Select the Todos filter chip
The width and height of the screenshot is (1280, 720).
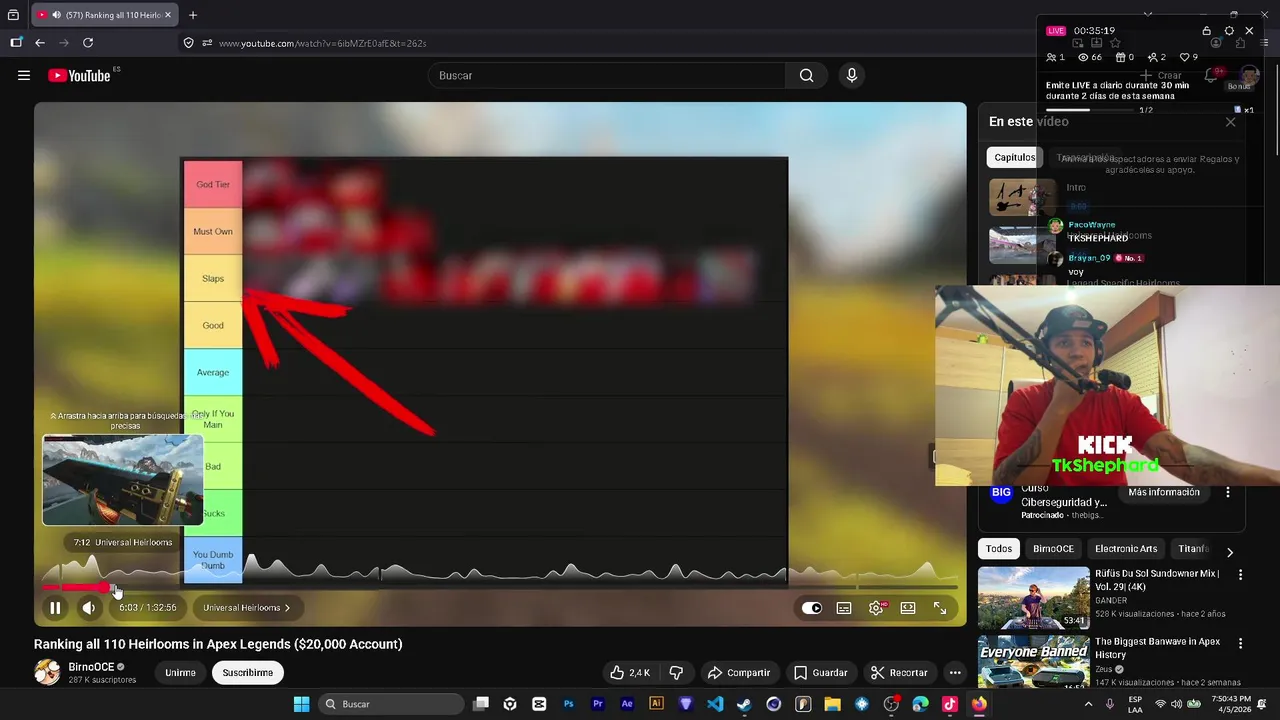pyautogui.click(x=999, y=549)
